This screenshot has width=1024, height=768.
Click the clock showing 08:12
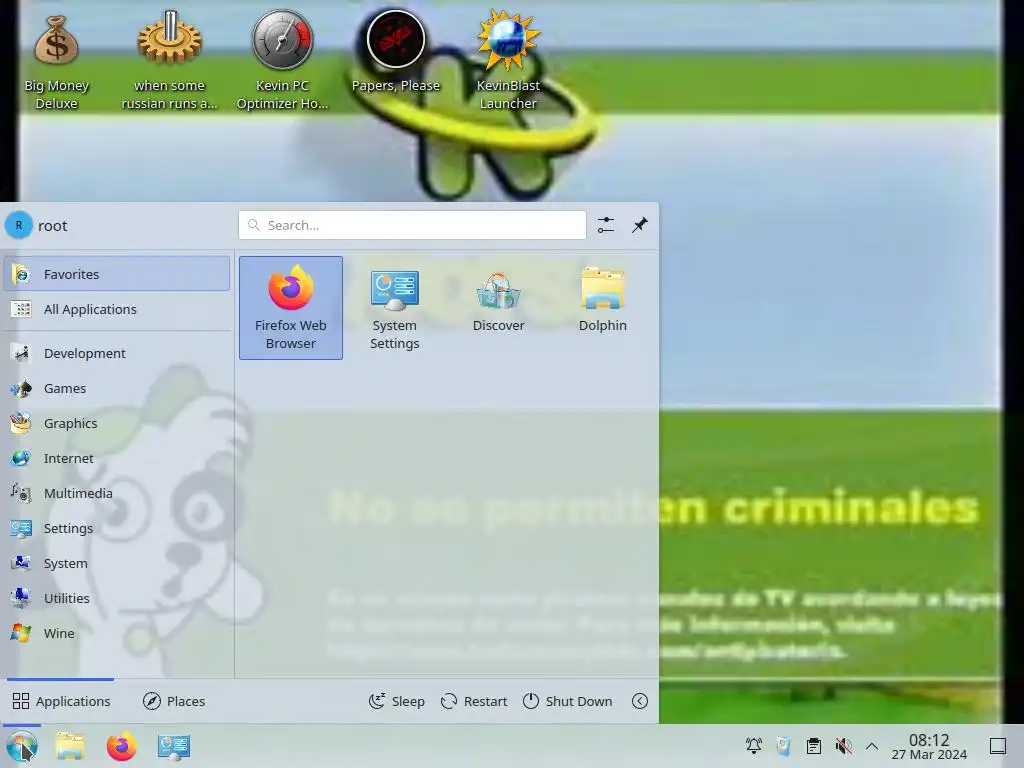(929, 746)
